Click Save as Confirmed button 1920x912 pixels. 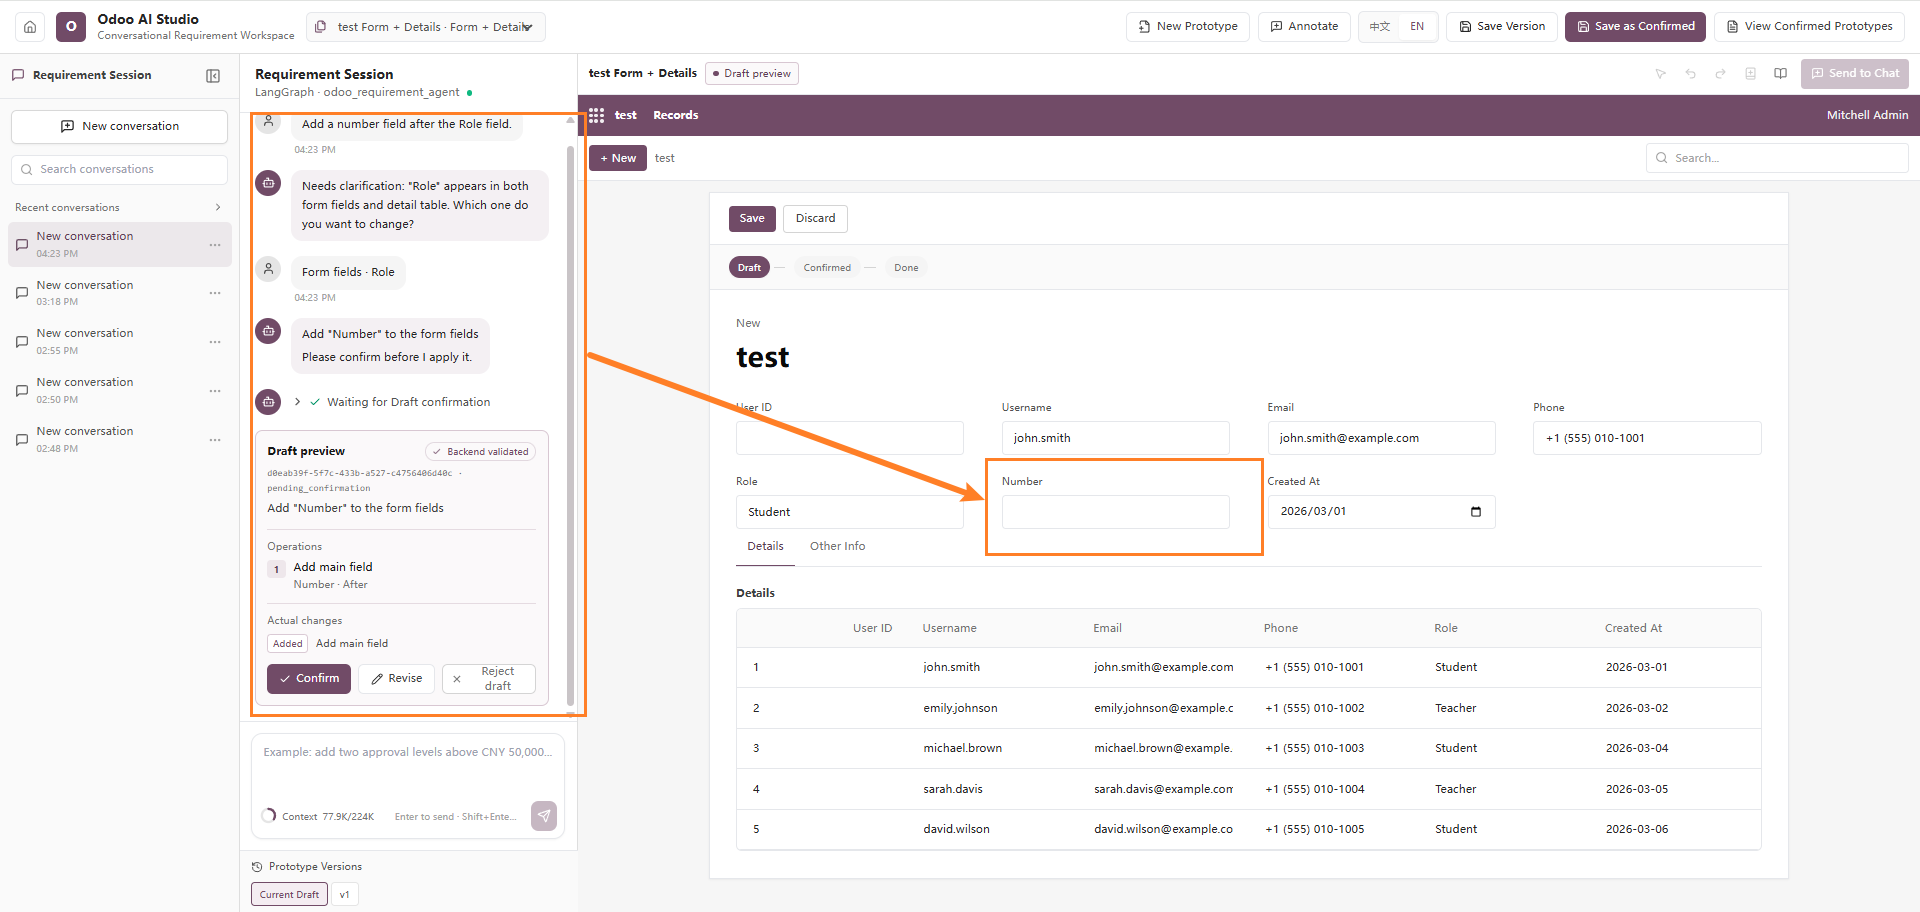1636,27
